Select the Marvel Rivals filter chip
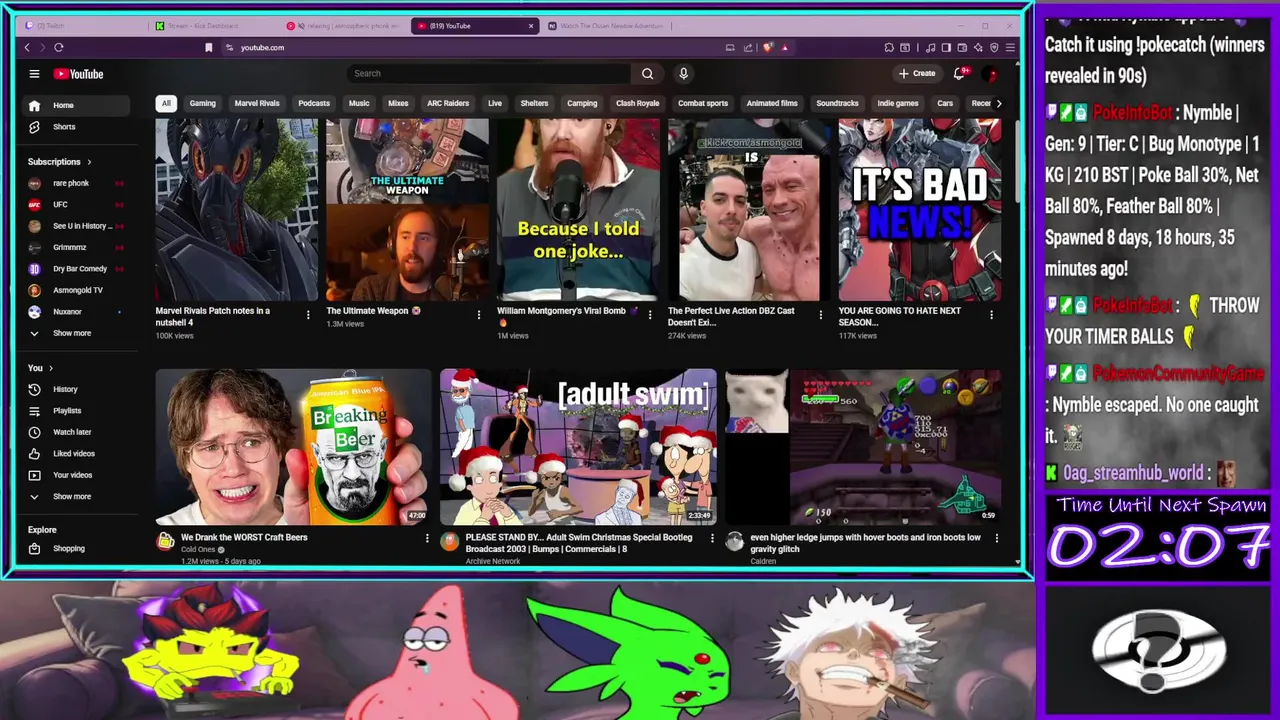 click(257, 103)
